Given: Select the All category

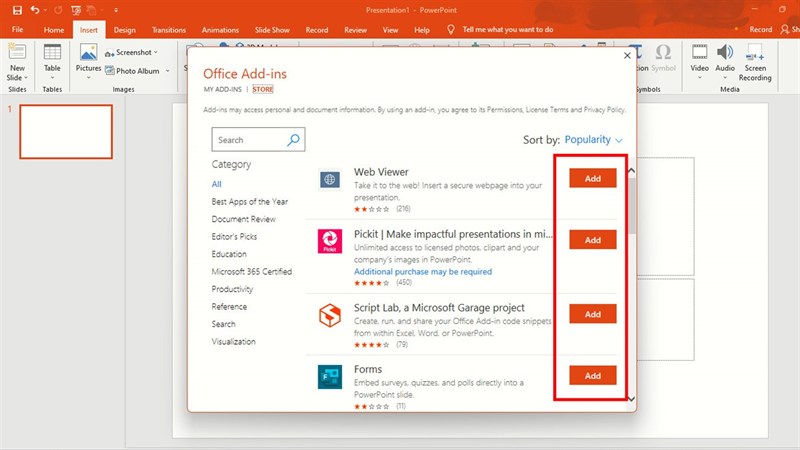Looking at the screenshot, I should click(216, 184).
